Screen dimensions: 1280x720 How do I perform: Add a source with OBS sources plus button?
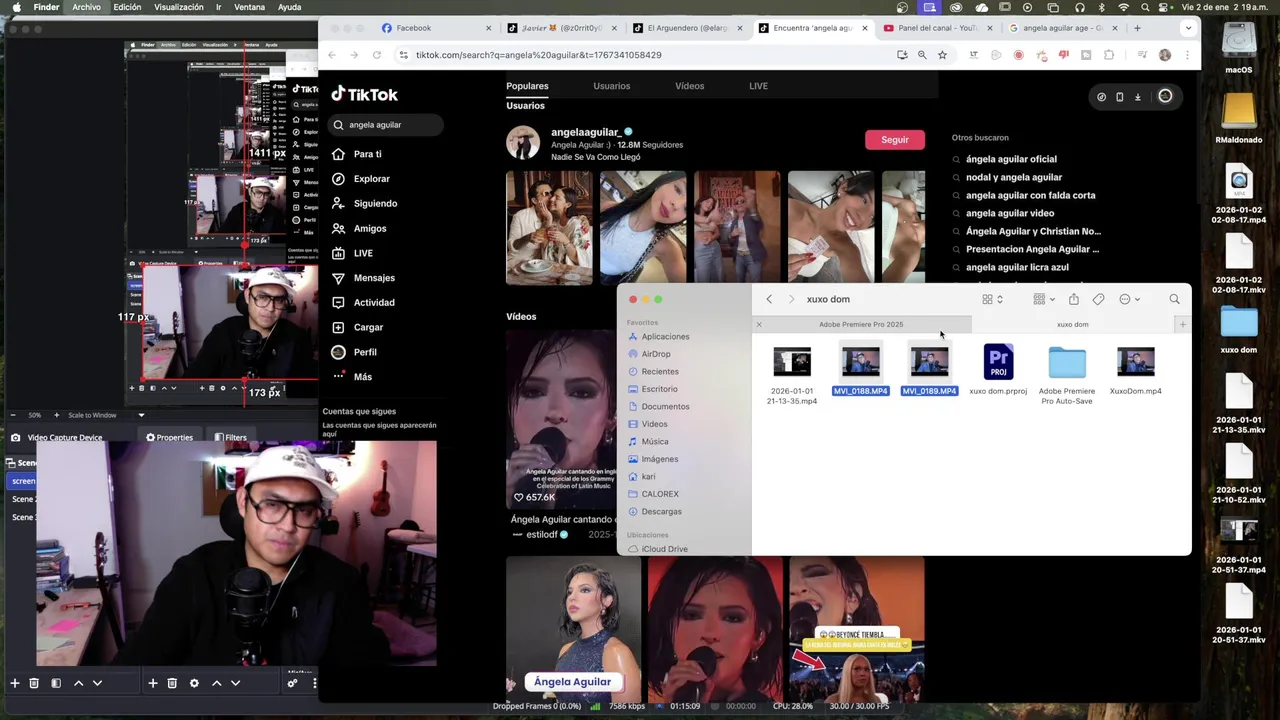point(153,683)
